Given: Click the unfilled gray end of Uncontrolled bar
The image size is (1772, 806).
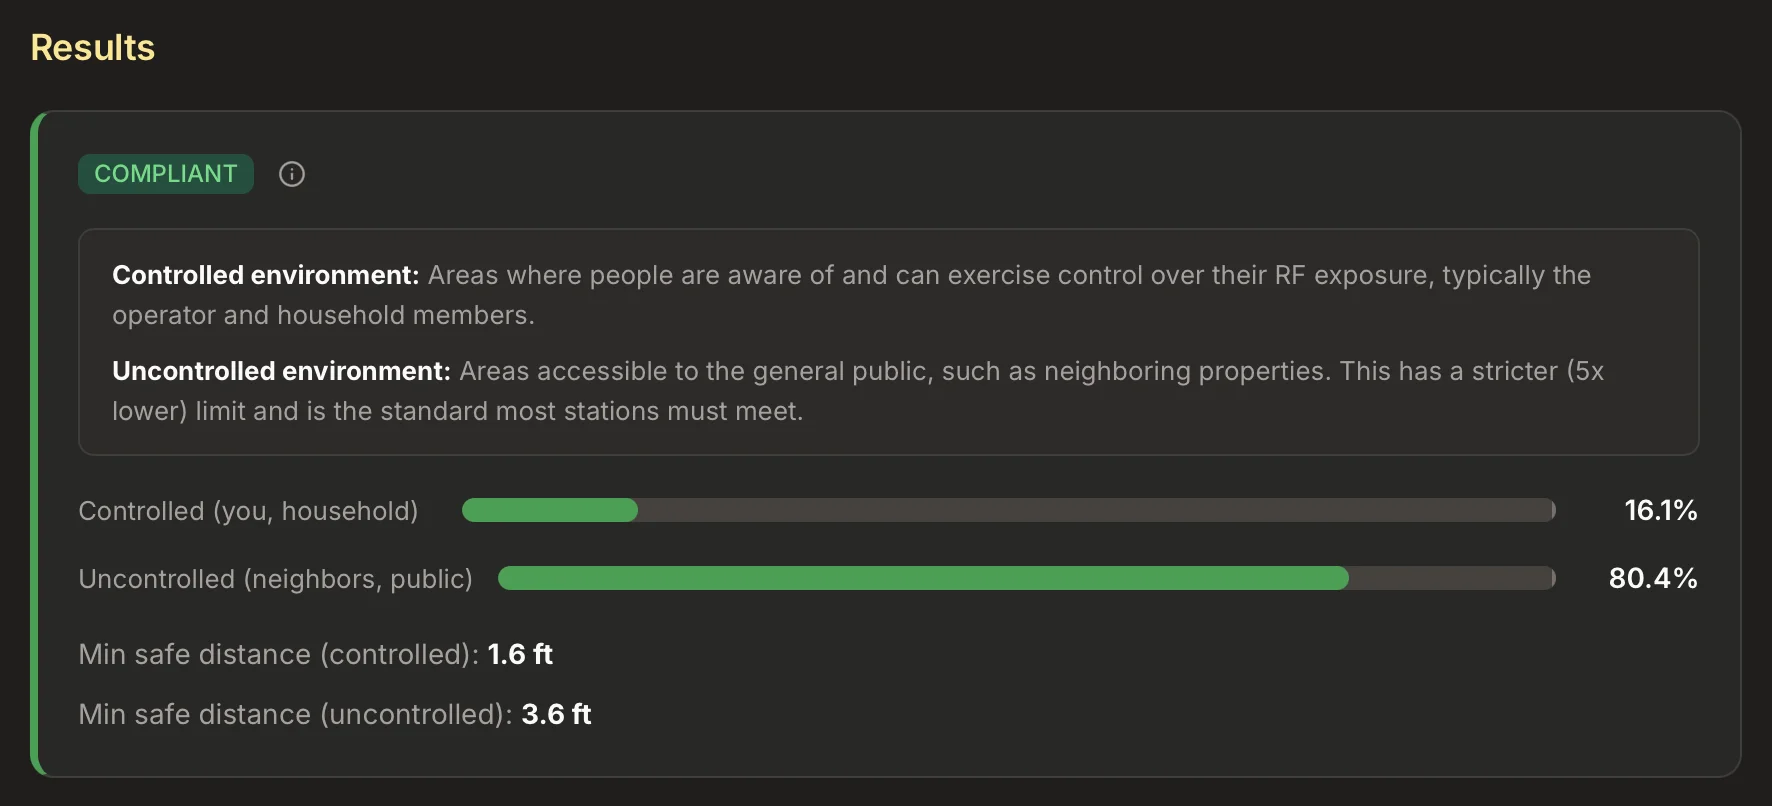Looking at the screenshot, I should click(x=1453, y=578).
